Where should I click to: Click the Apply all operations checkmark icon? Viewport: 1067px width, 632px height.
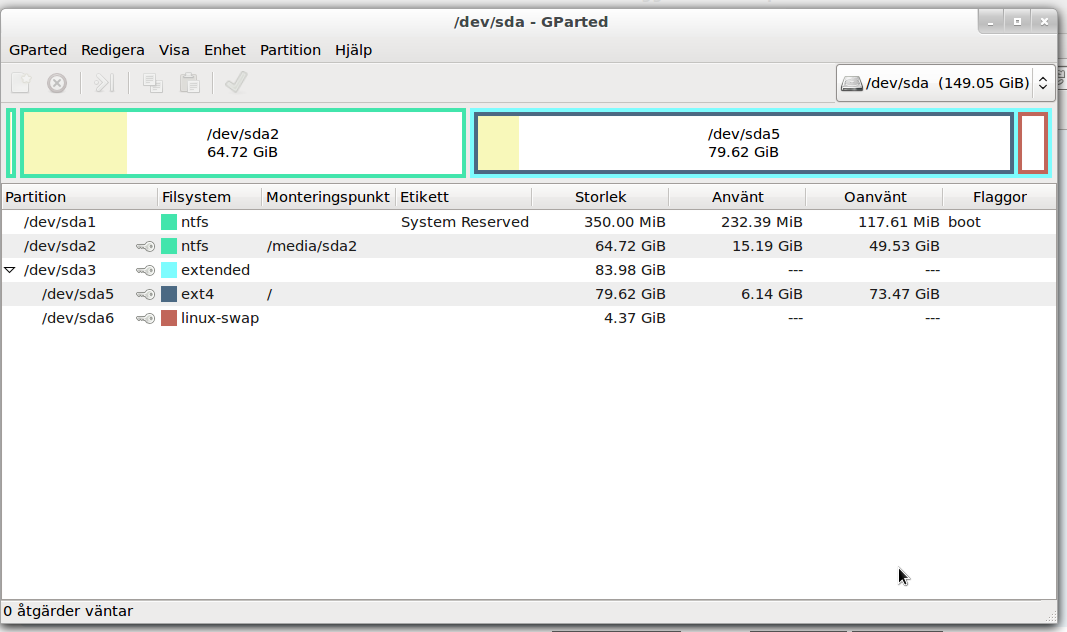tap(235, 83)
